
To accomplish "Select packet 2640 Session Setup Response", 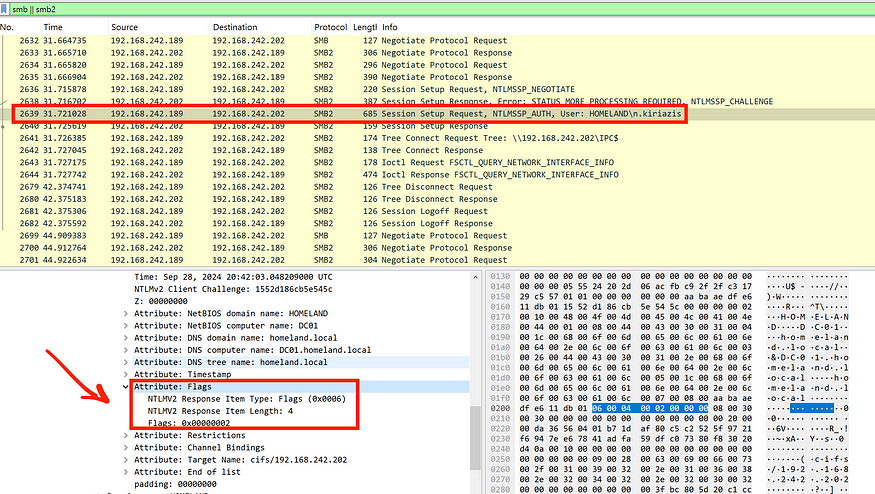I will tap(438, 126).
